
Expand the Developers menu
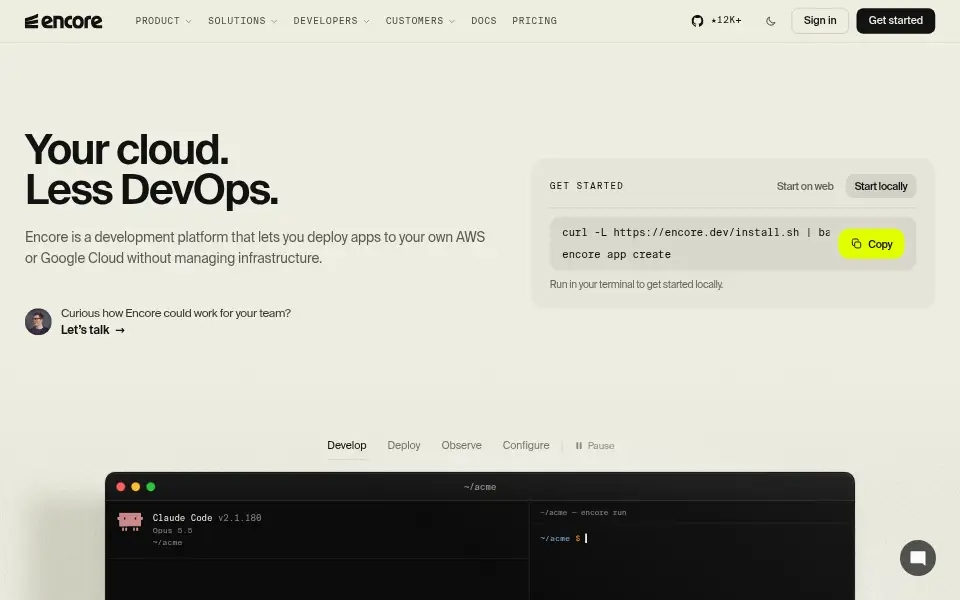point(331,21)
